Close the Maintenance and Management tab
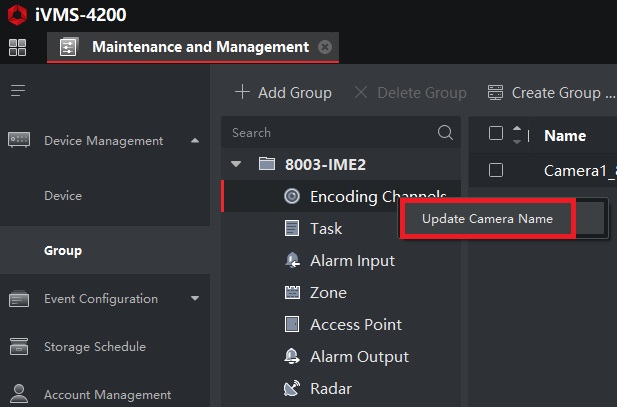The height and width of the screenshot is (407, 617). [325, 47]
